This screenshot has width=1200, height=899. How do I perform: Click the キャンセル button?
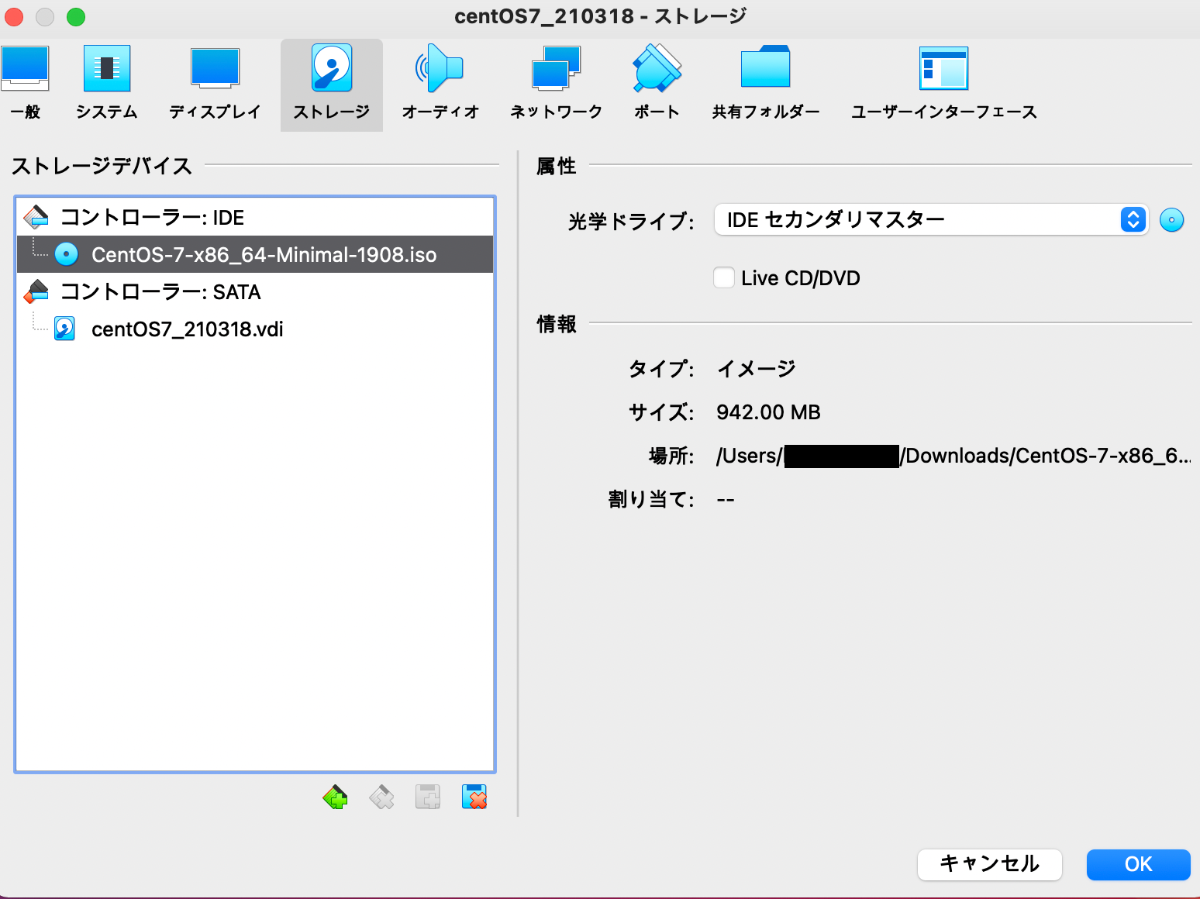click(x=990, y=864)
